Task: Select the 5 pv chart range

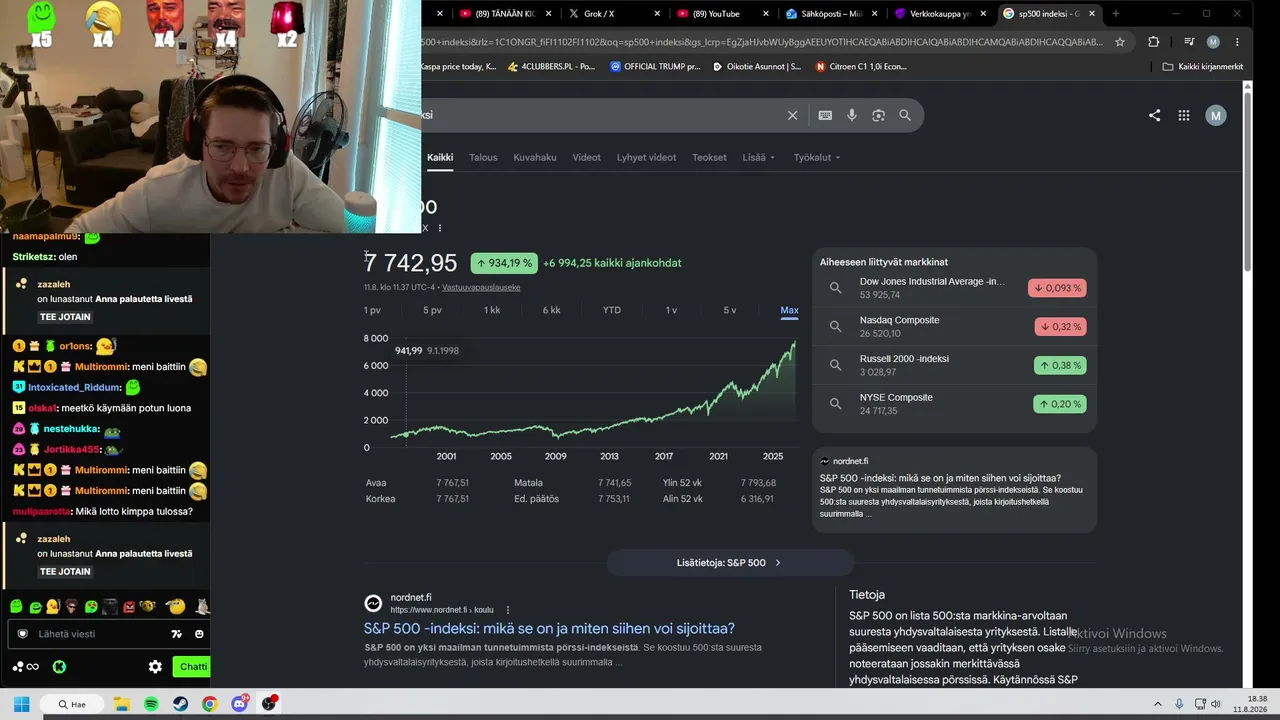Action: pyautogui.click(x=432, y=310)
